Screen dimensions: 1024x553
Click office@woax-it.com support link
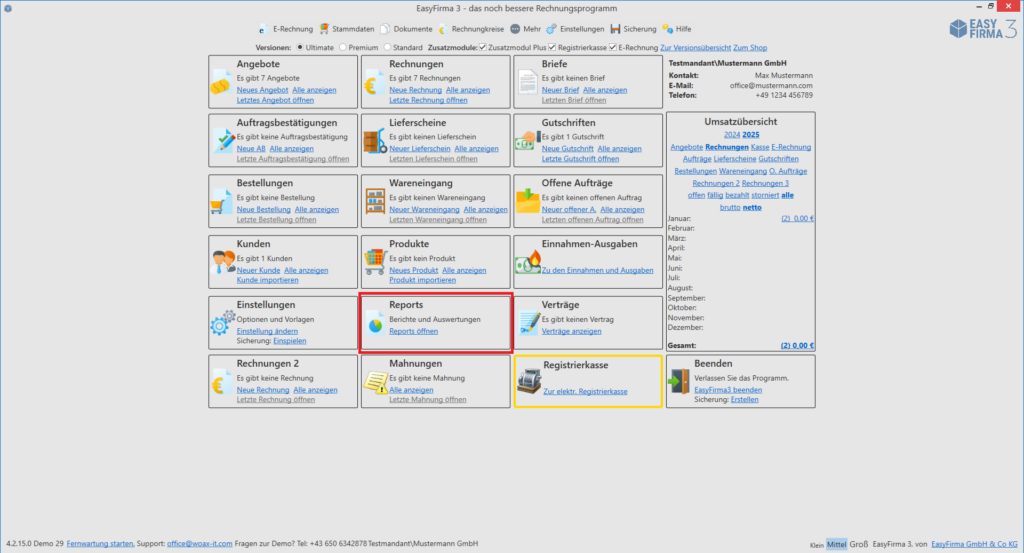pos(199,543)
